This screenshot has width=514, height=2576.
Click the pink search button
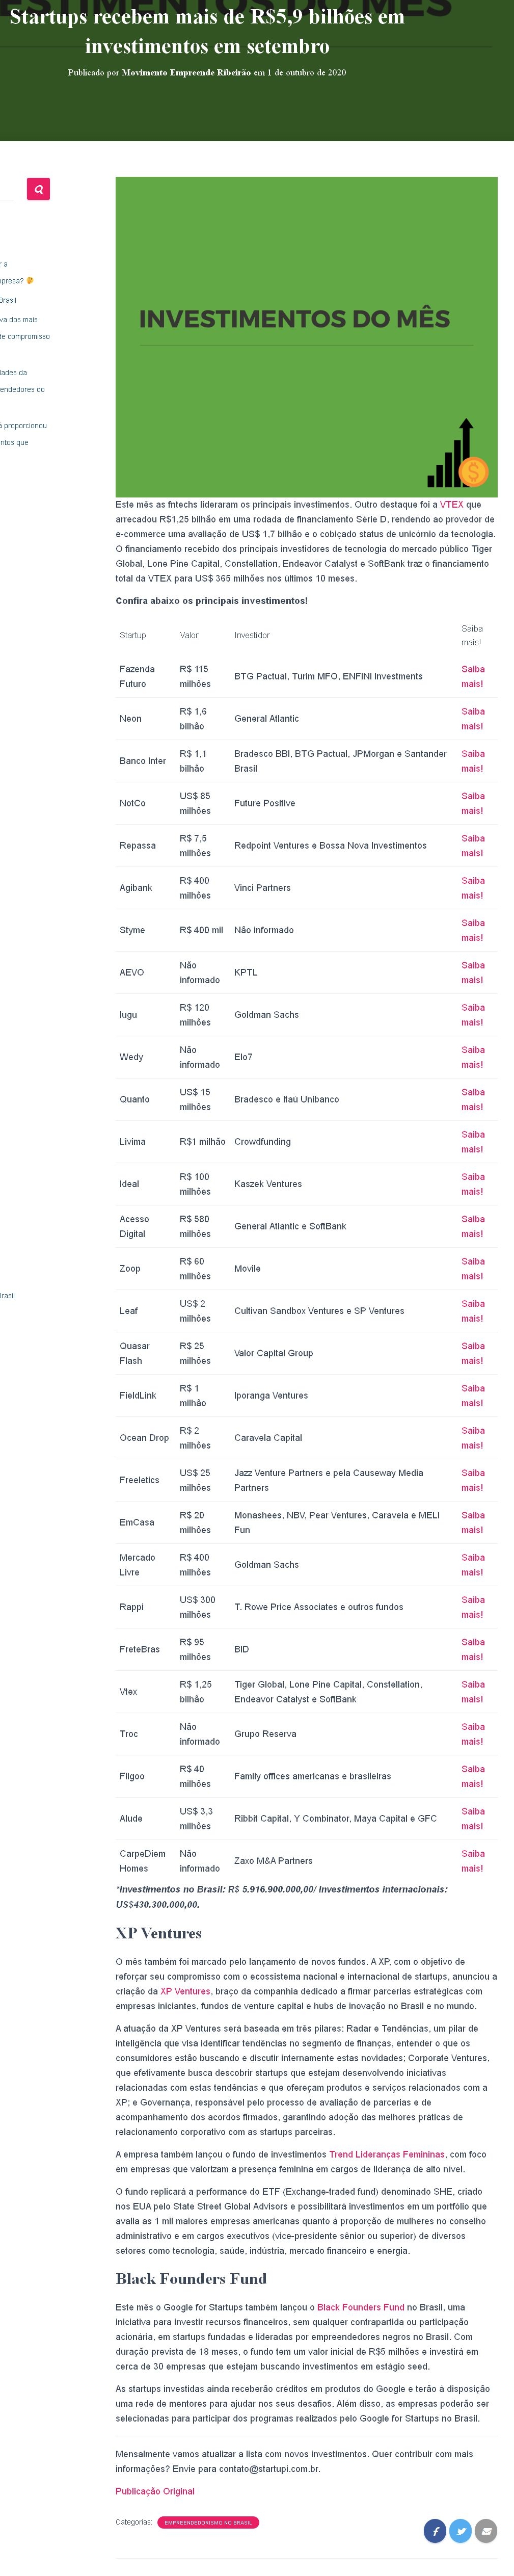(38, 189)
